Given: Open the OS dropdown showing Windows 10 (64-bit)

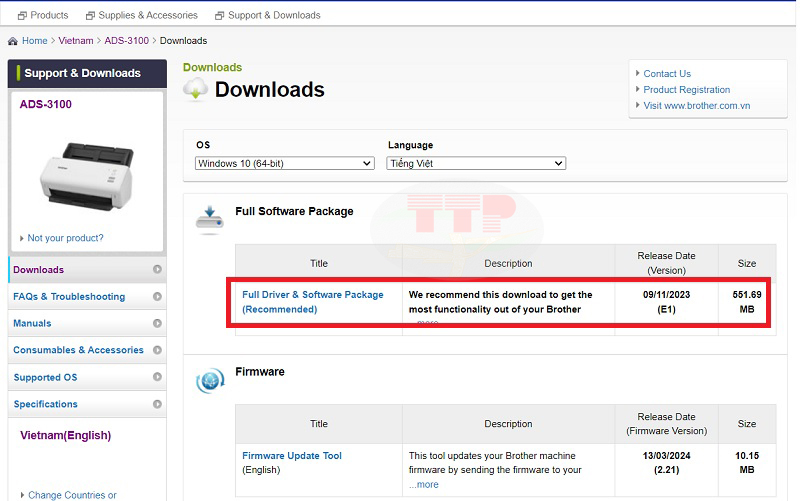Looking at the screenshot, I should [284, 163].
